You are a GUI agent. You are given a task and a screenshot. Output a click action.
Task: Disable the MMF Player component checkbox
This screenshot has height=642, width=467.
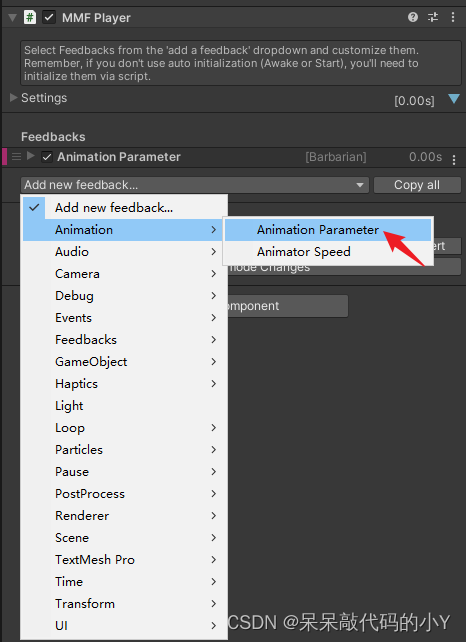point(49,18)
